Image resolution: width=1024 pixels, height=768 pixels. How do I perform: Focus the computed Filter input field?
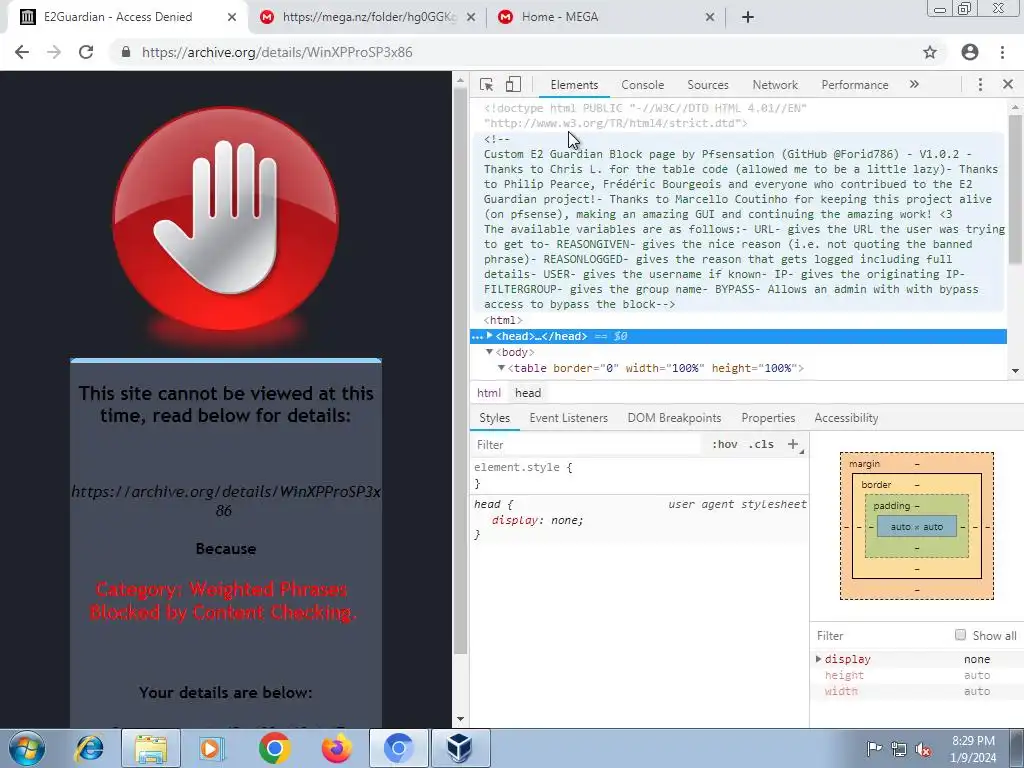[882, 635]
